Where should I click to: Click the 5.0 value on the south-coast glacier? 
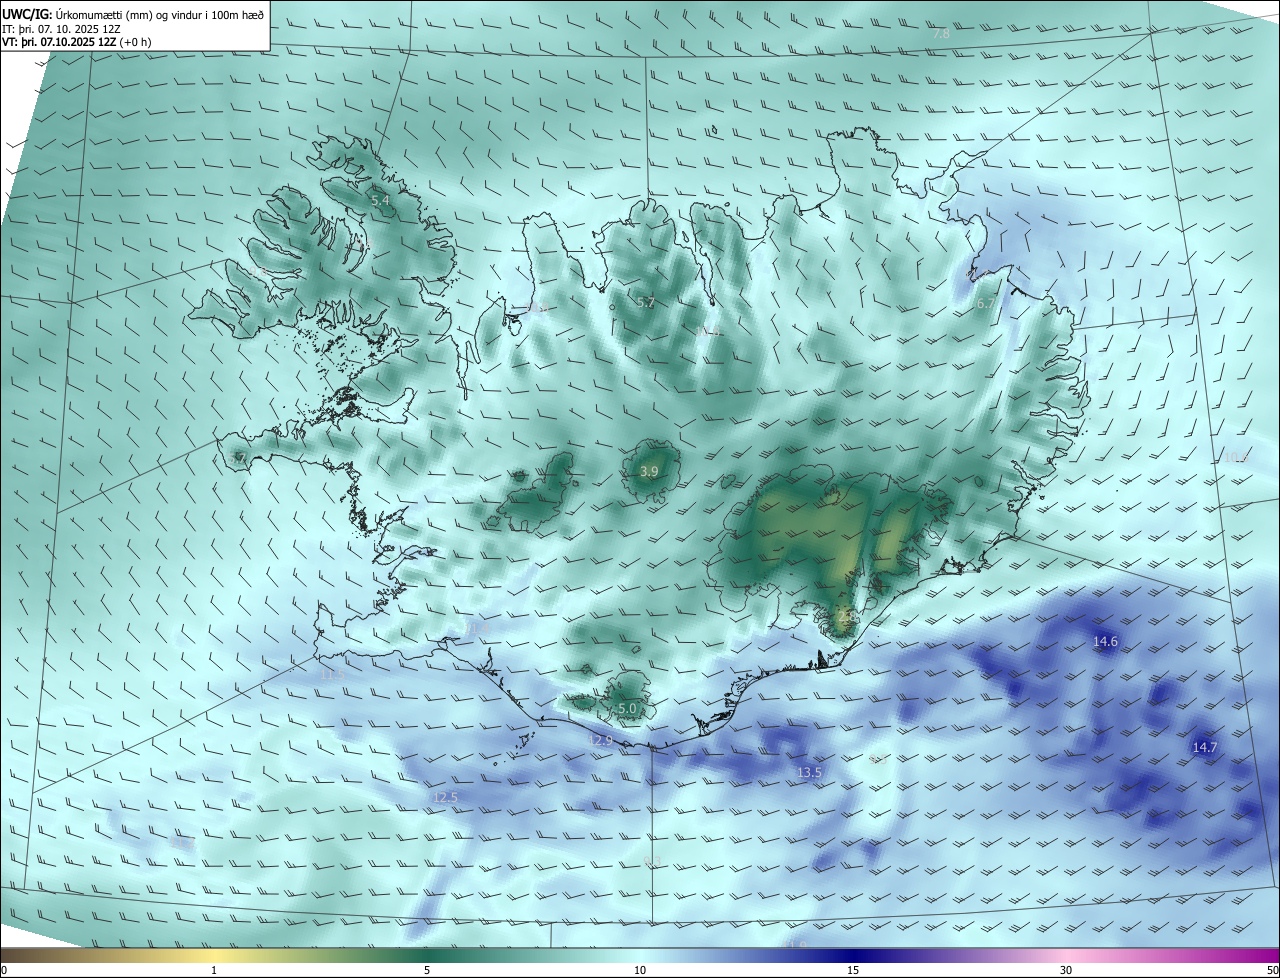tap(627, 709)
